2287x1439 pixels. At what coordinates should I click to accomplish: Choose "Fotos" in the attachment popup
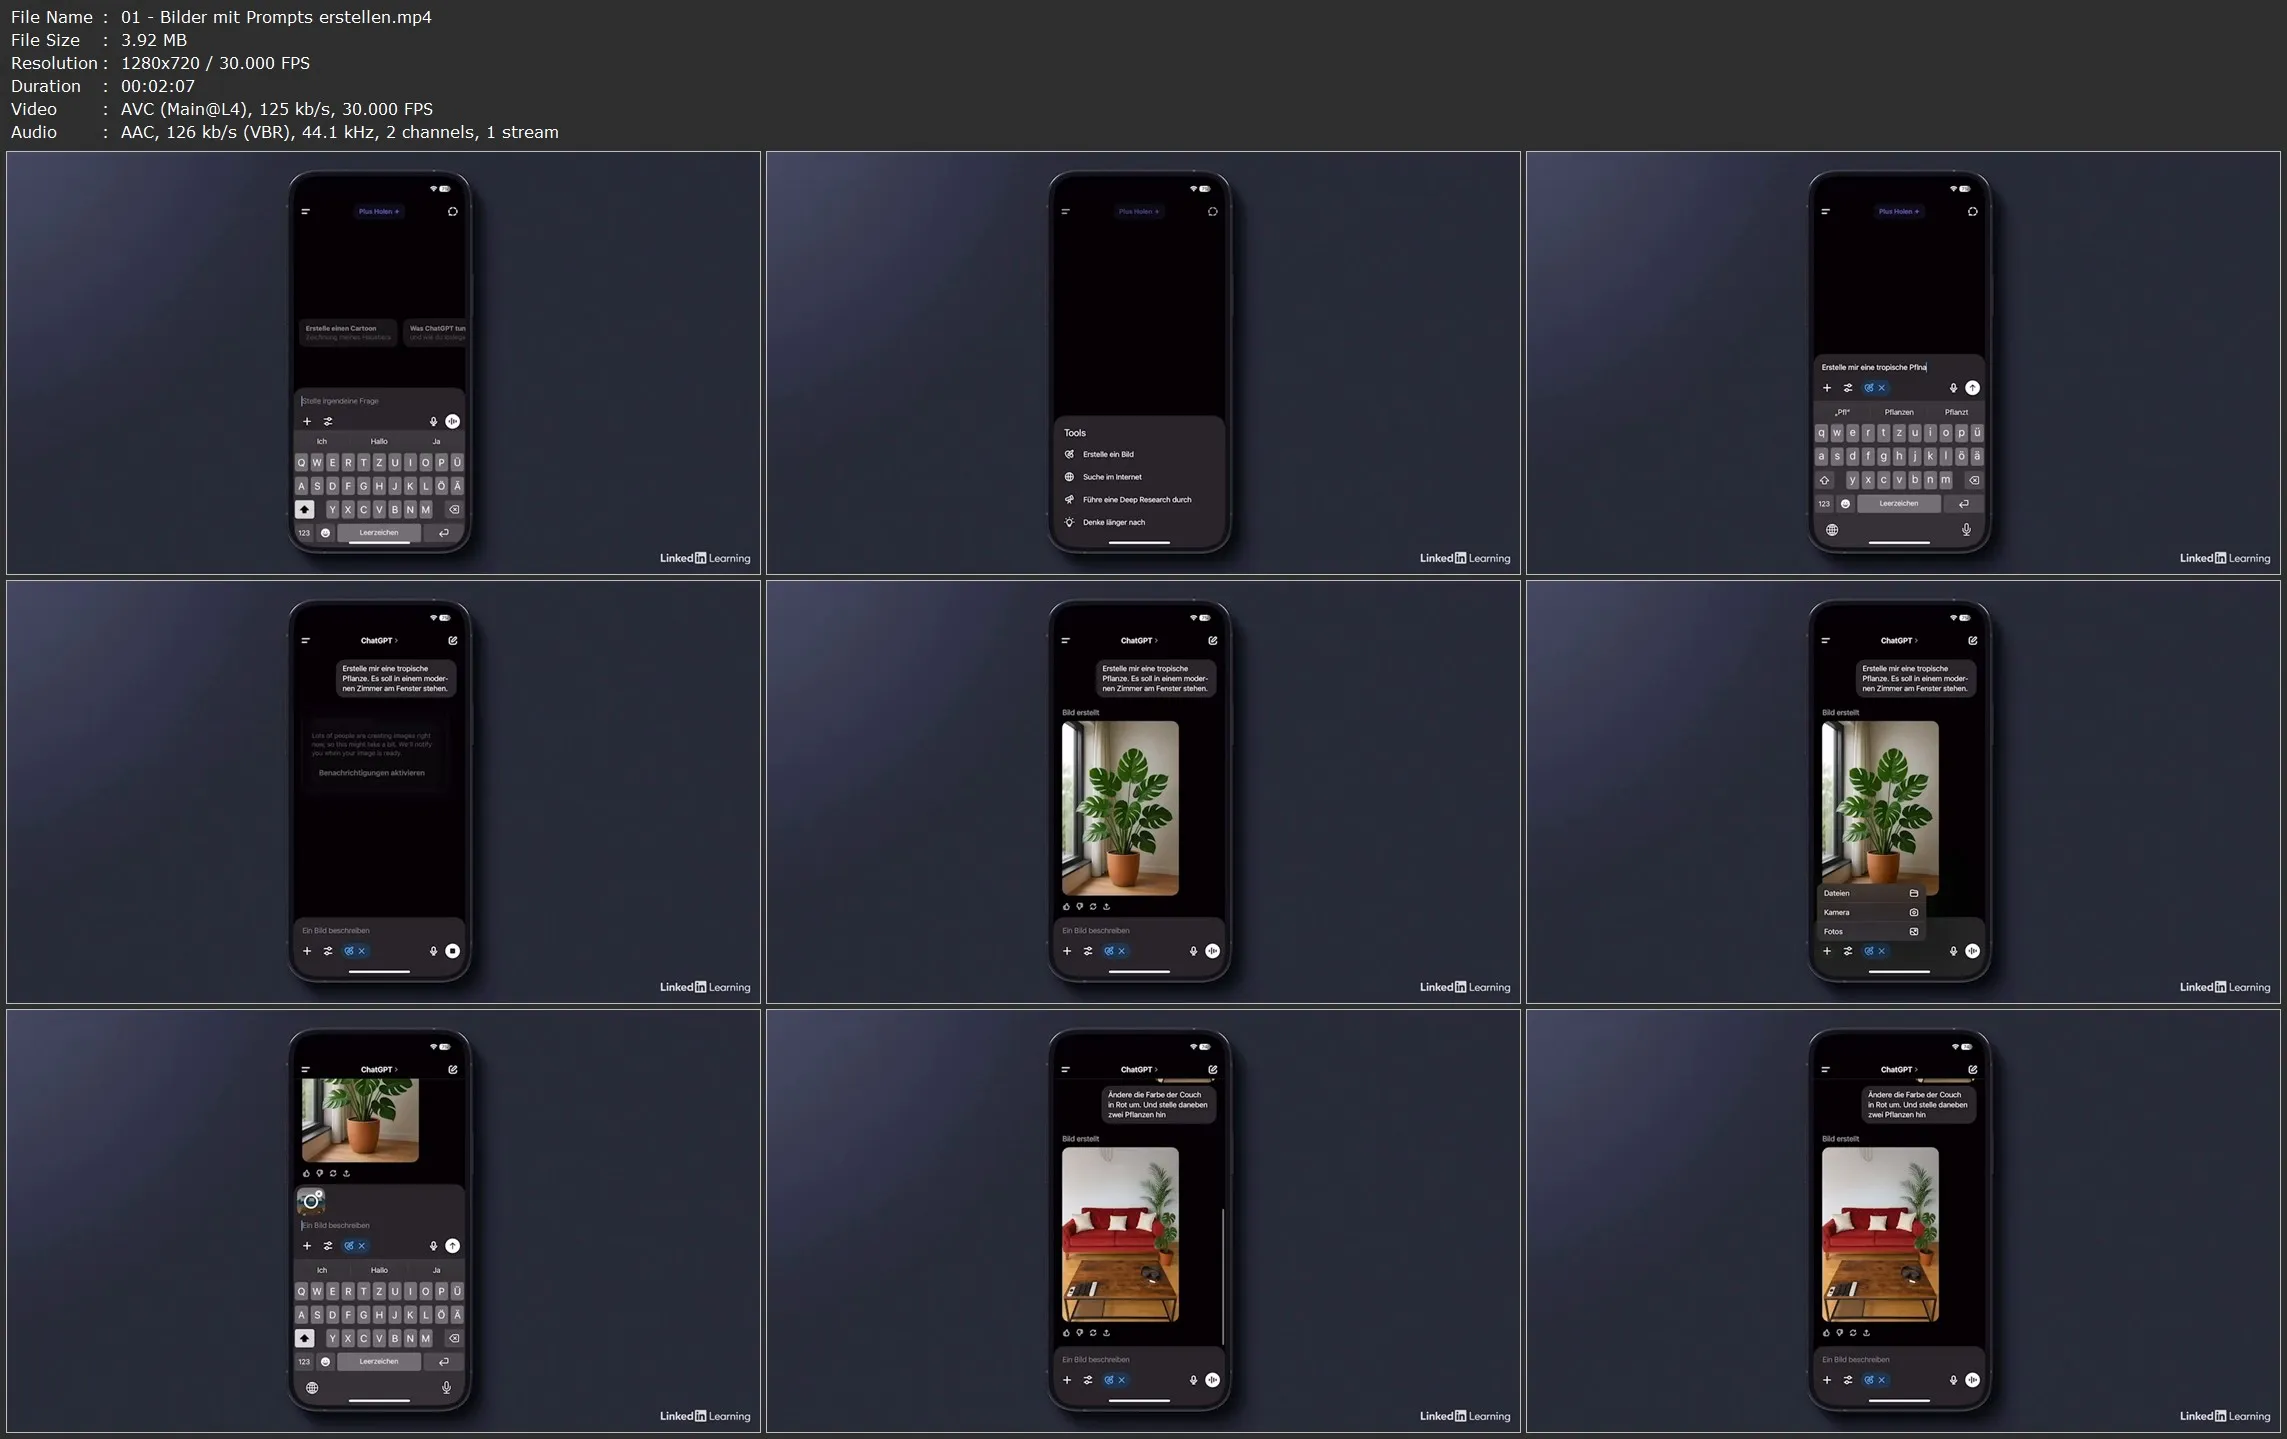(x=1870, y=931)
